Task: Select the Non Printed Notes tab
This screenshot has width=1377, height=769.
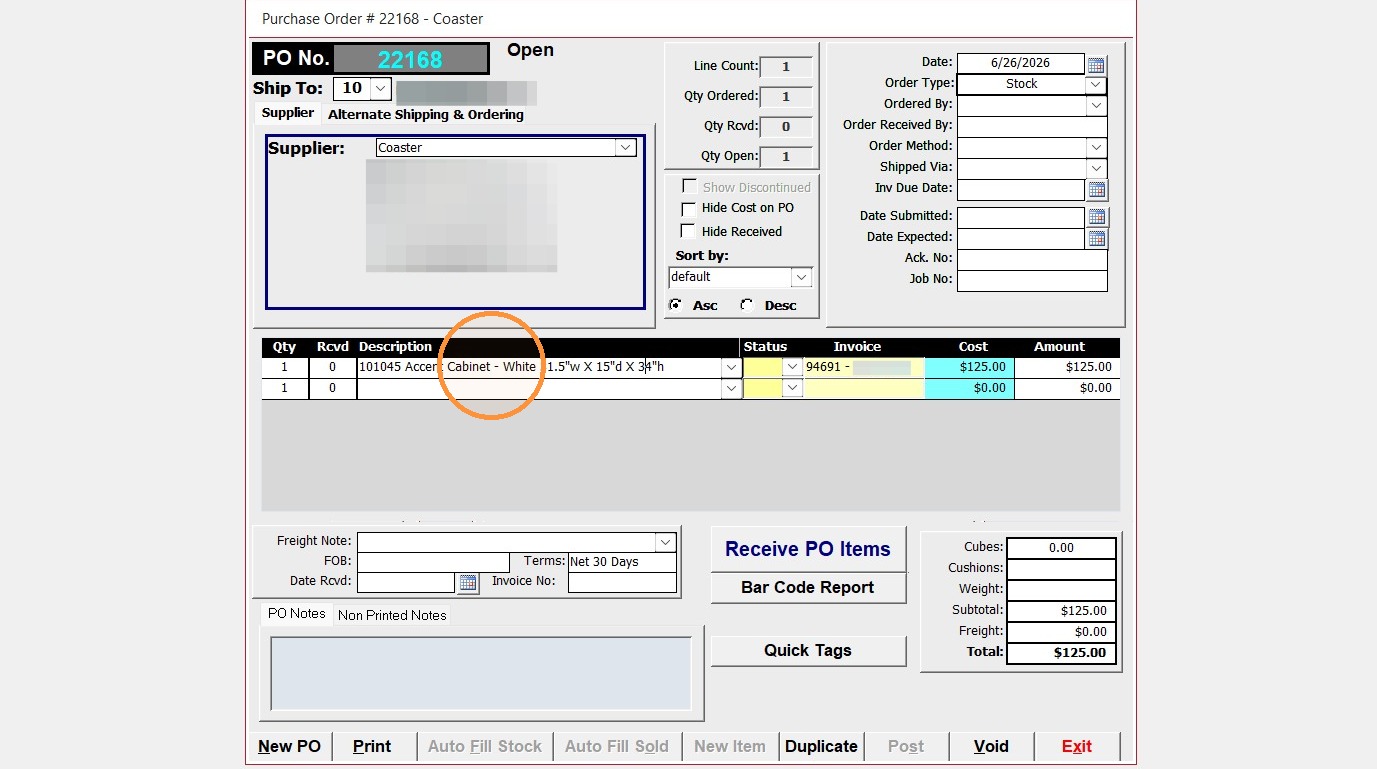Action: (392, 615)
